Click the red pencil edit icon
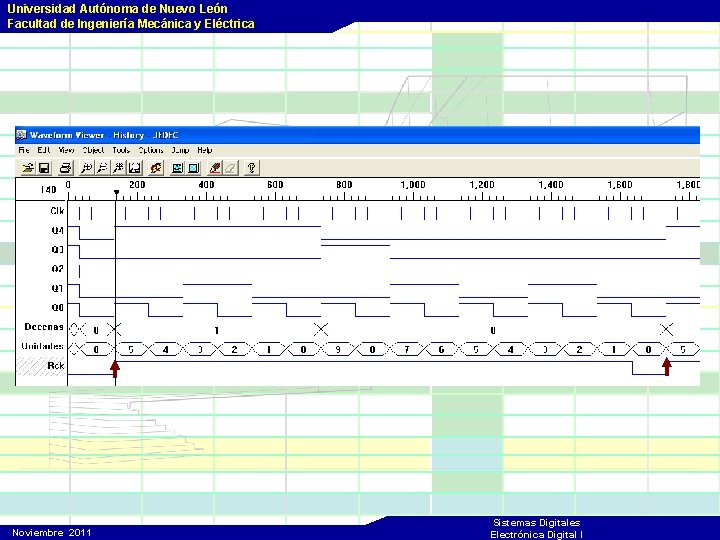 pyautogui.click(x=214, y=168)
